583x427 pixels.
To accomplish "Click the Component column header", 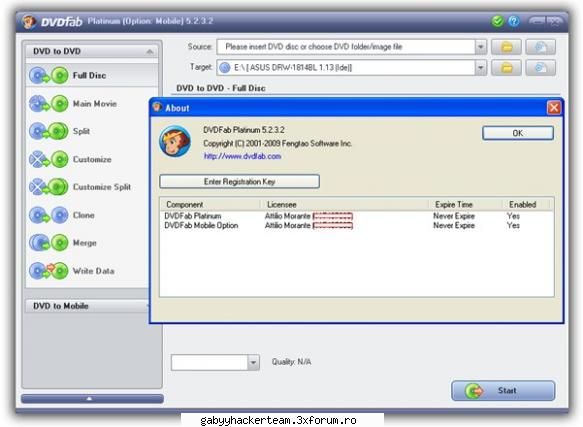I will (x=210, y=205).
